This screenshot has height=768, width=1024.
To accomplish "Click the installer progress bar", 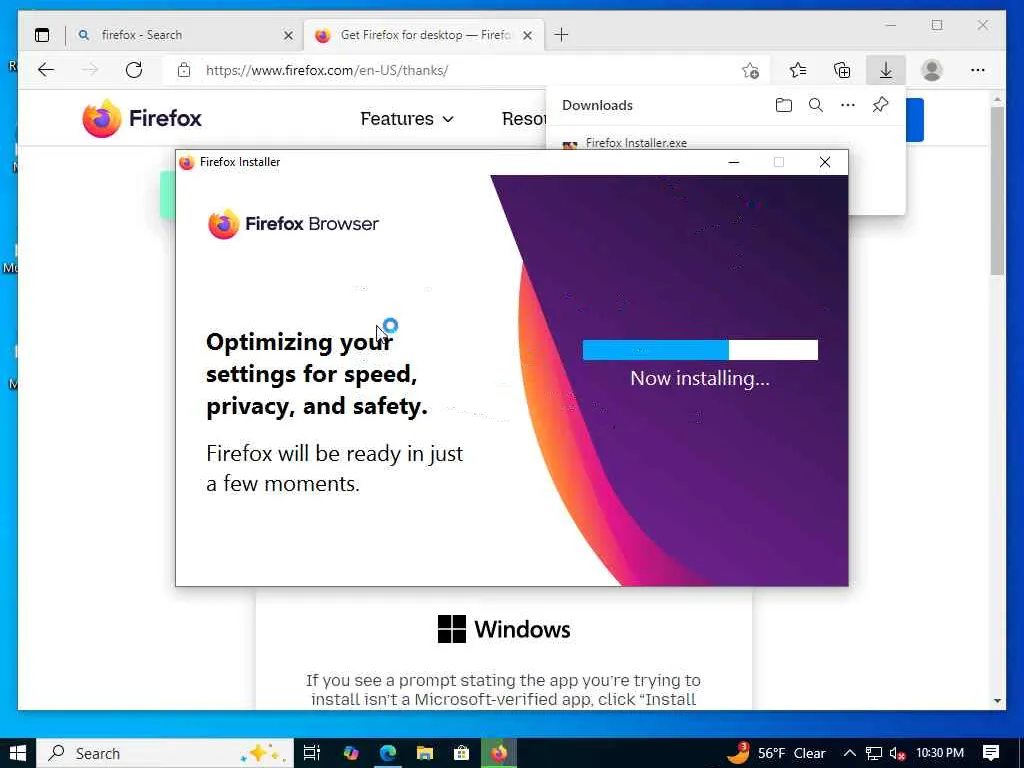I will click(x=700, y=350).
